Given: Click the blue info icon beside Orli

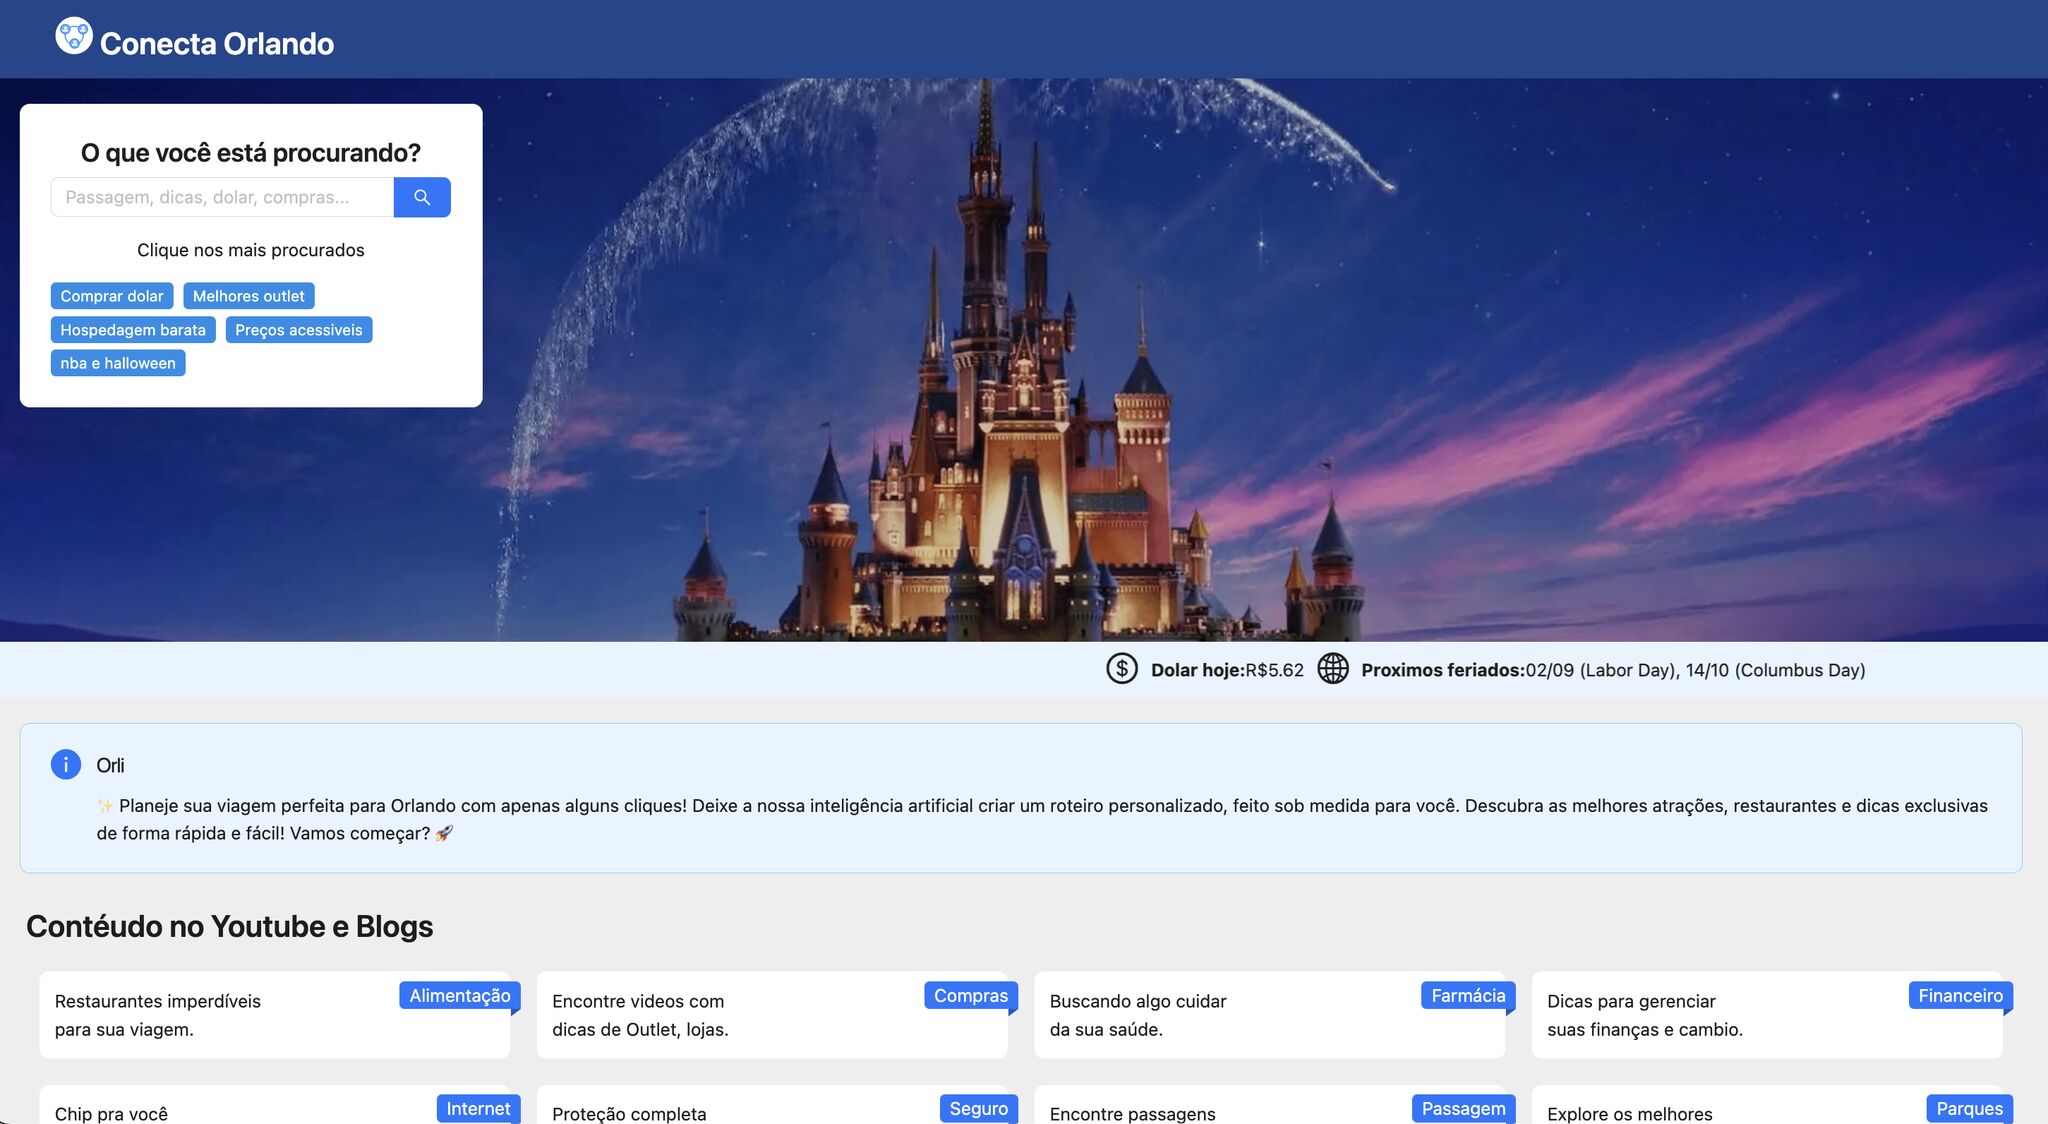Looking at the screenshot, I should click(66, 765).
